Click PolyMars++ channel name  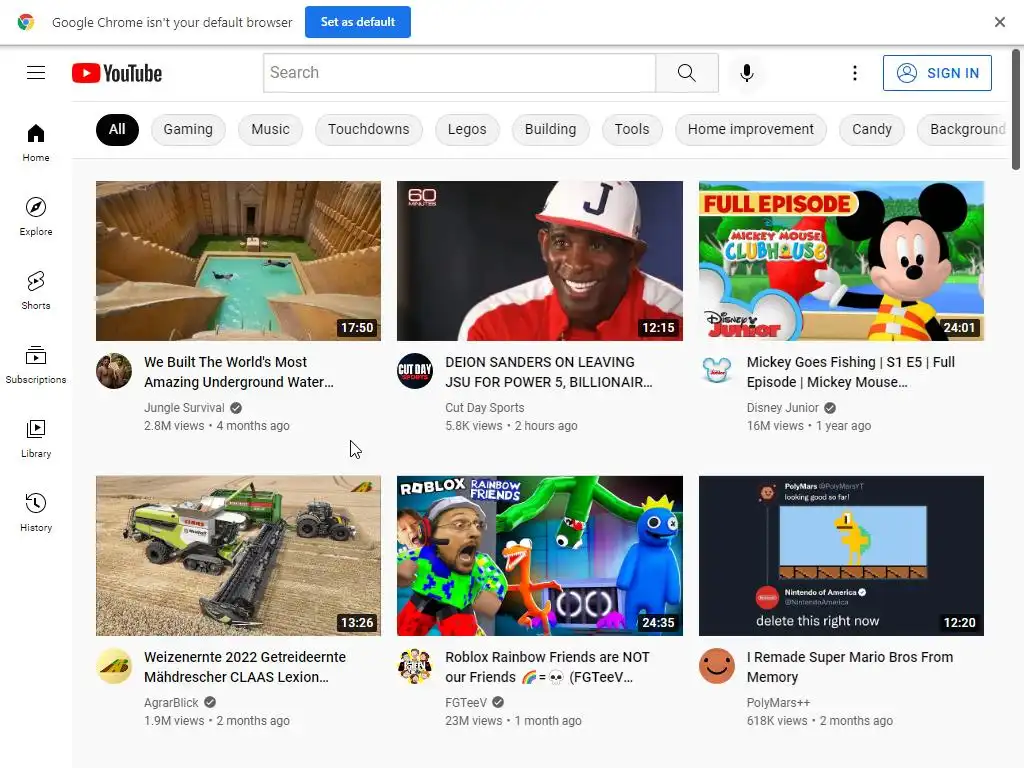(x=778, y=703)
